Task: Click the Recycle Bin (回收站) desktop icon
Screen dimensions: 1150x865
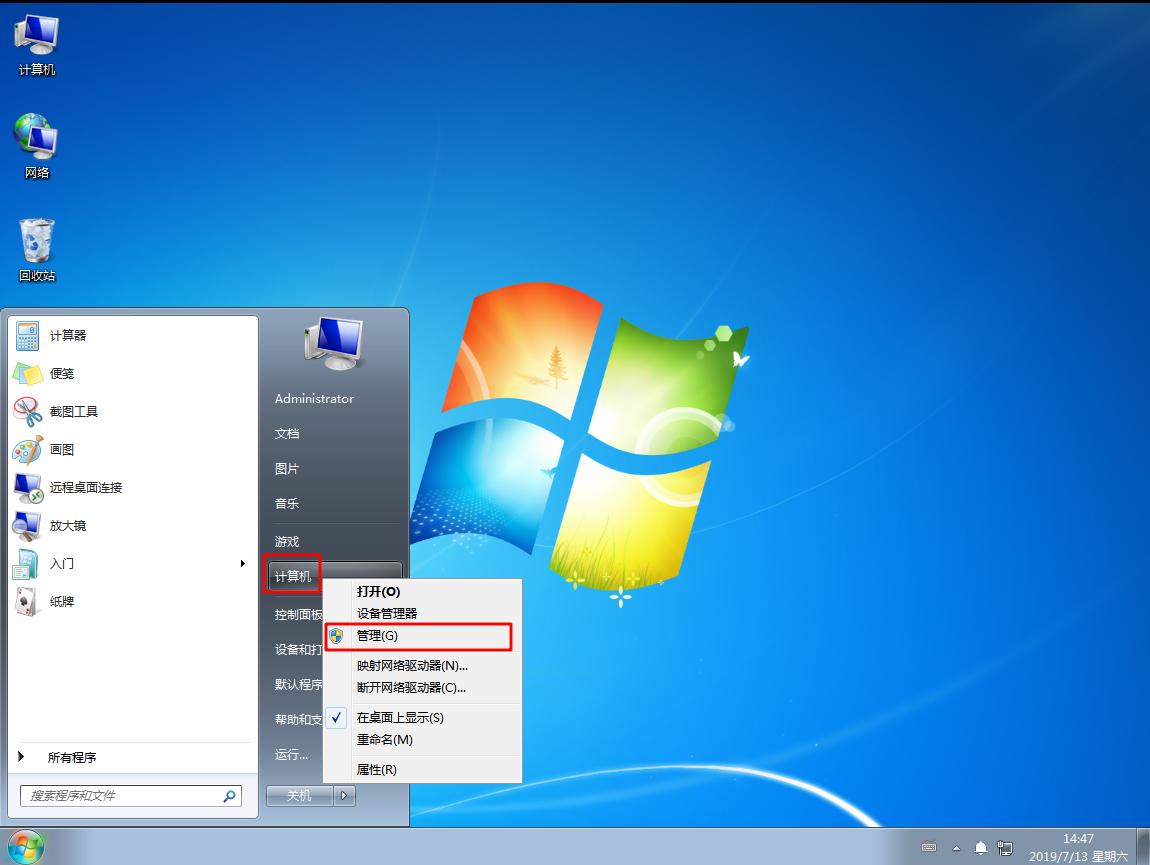Action: point(37,243)
